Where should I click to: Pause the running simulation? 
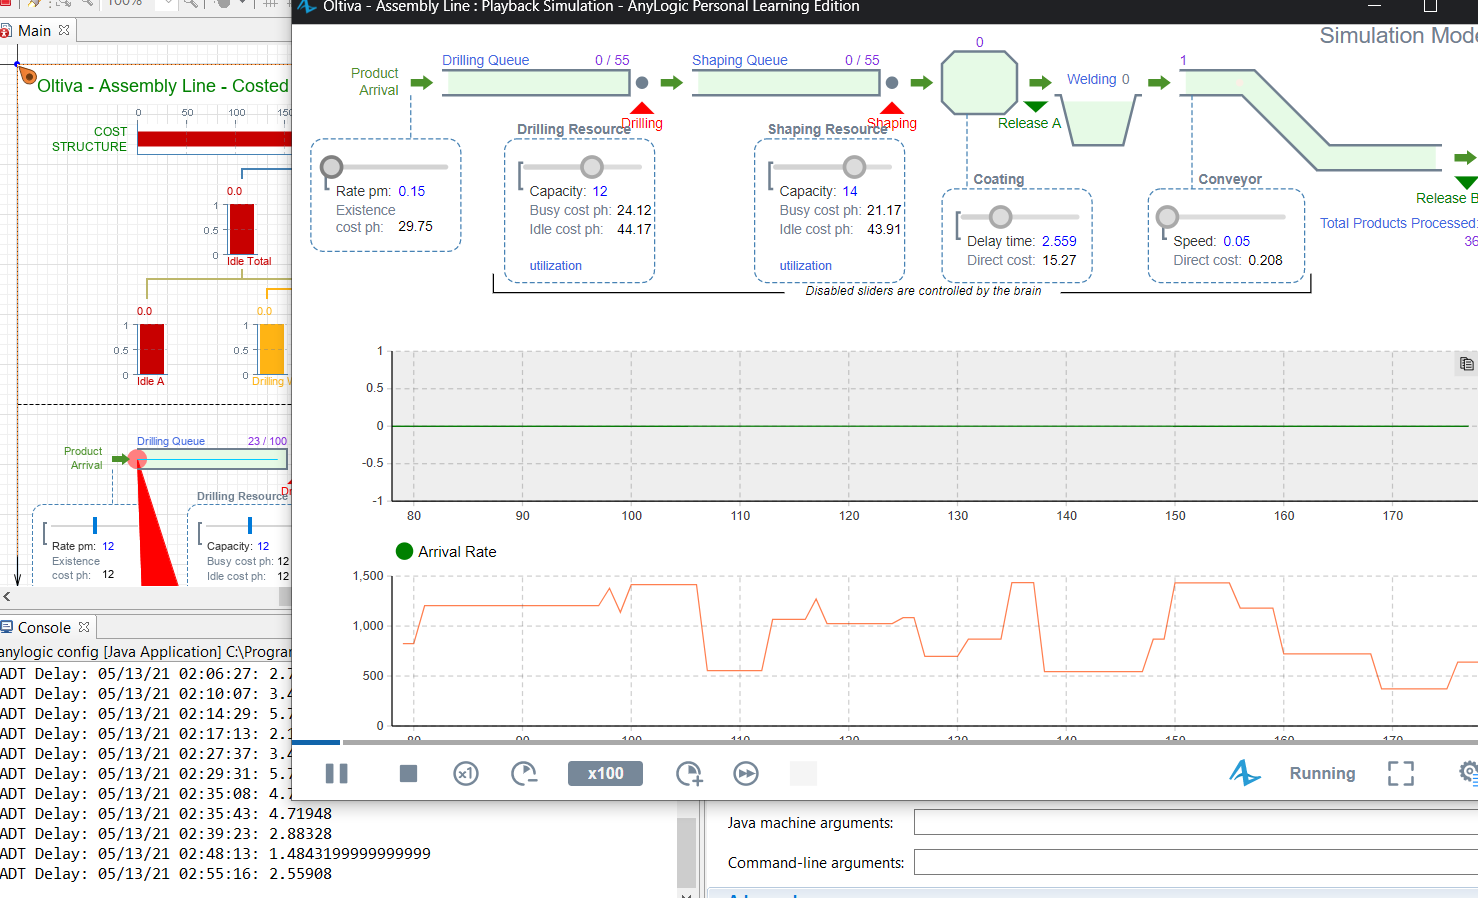tap(337, 773)
